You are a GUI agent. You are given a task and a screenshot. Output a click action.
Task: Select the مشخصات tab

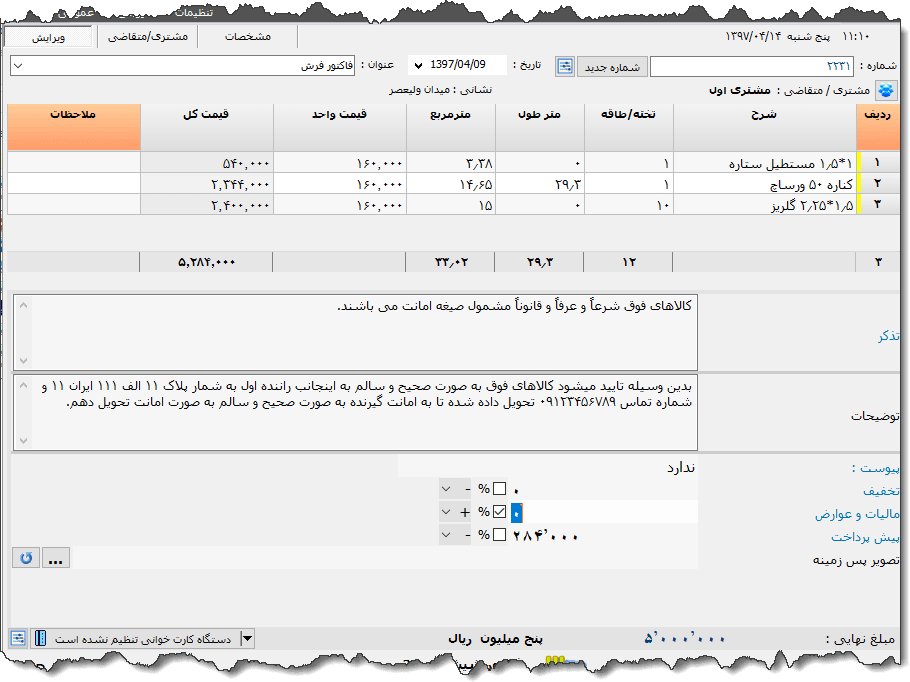[x=248, y=36]
